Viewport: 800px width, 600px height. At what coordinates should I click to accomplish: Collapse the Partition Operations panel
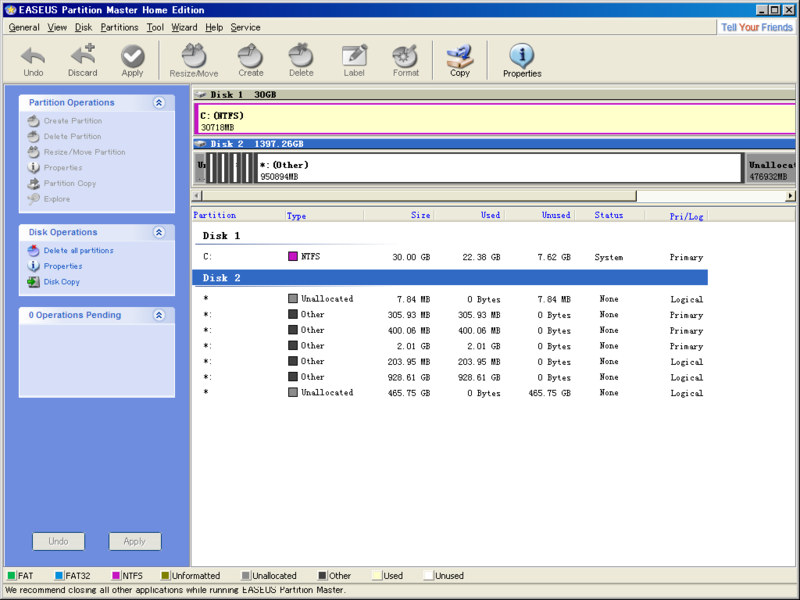[x=159, y=103]
